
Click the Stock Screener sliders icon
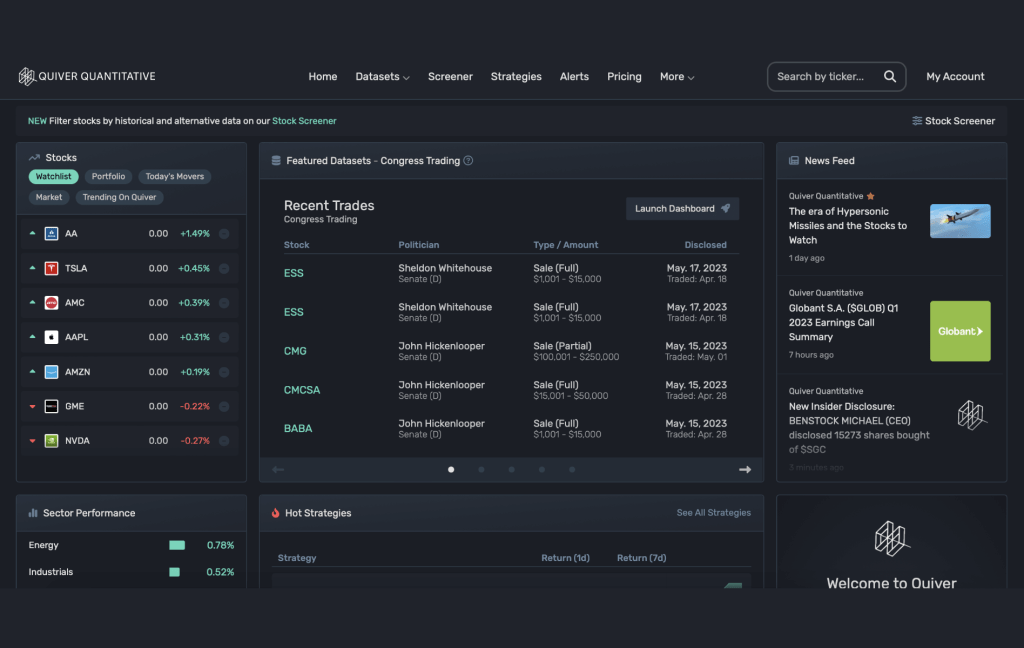917,121
